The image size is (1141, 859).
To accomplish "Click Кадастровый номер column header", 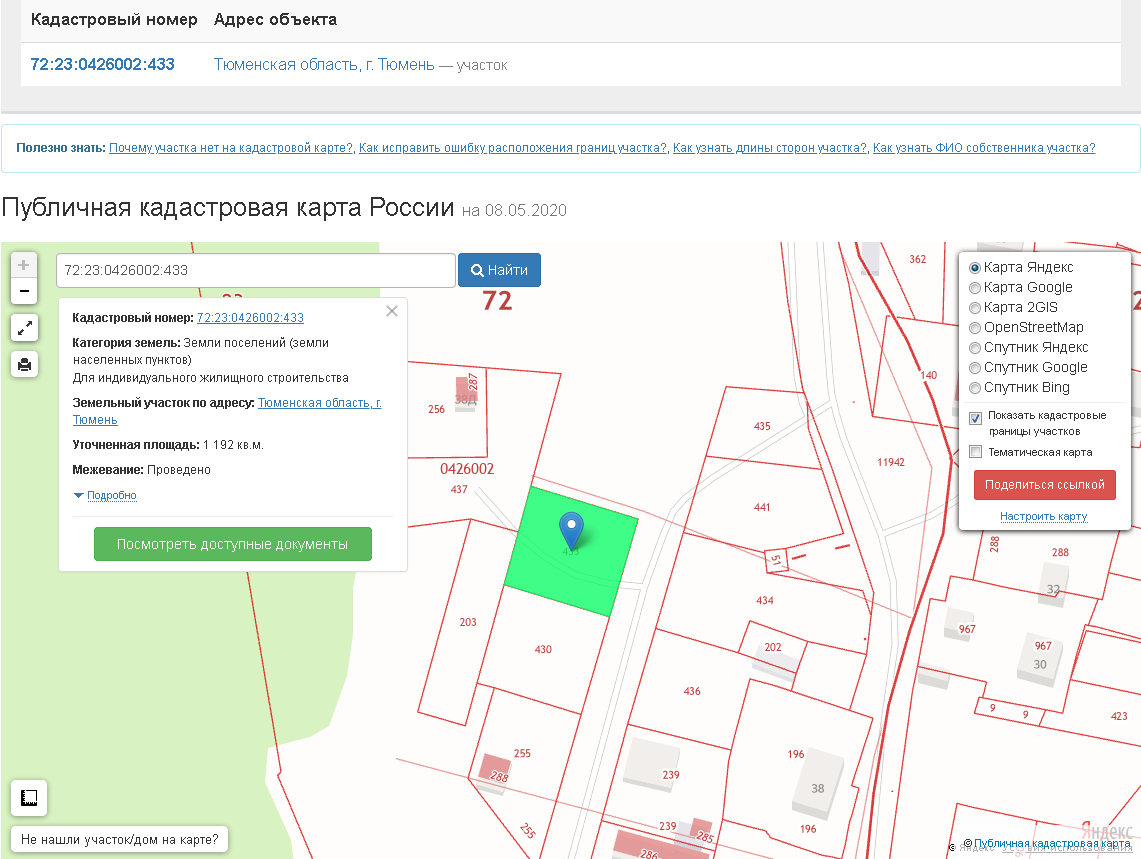I will pos(114,20).
